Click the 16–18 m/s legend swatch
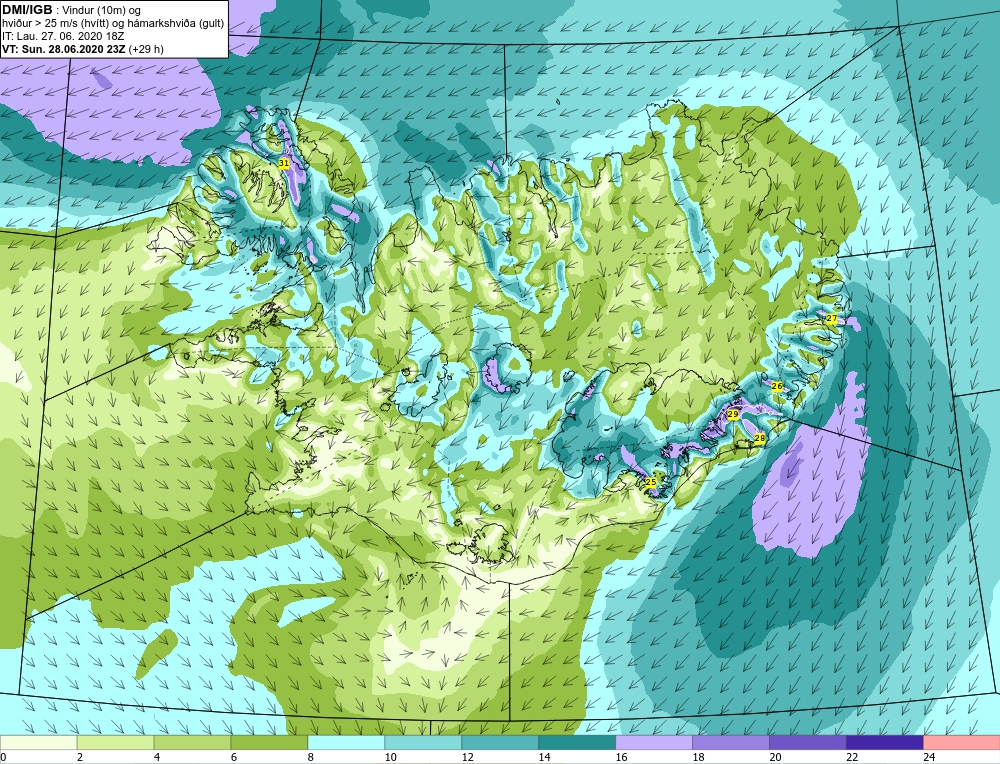This screenshot has height=764, width=1000. tap(654, 742)
